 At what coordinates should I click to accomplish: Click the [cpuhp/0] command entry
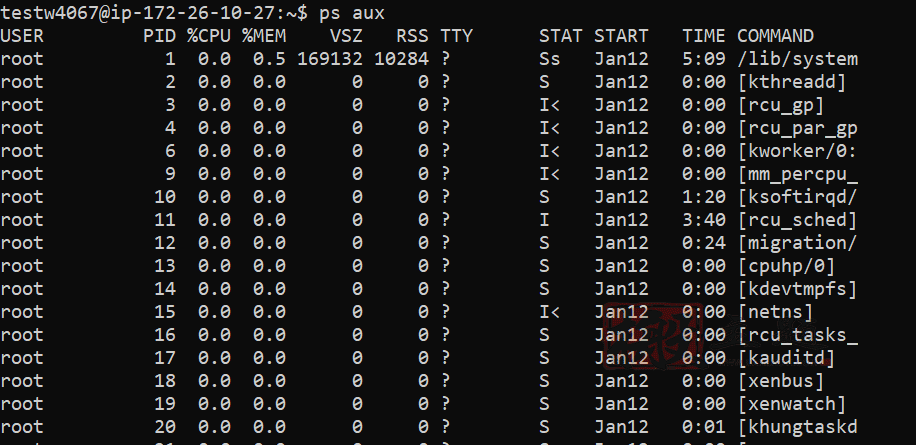tap(786, 266)
